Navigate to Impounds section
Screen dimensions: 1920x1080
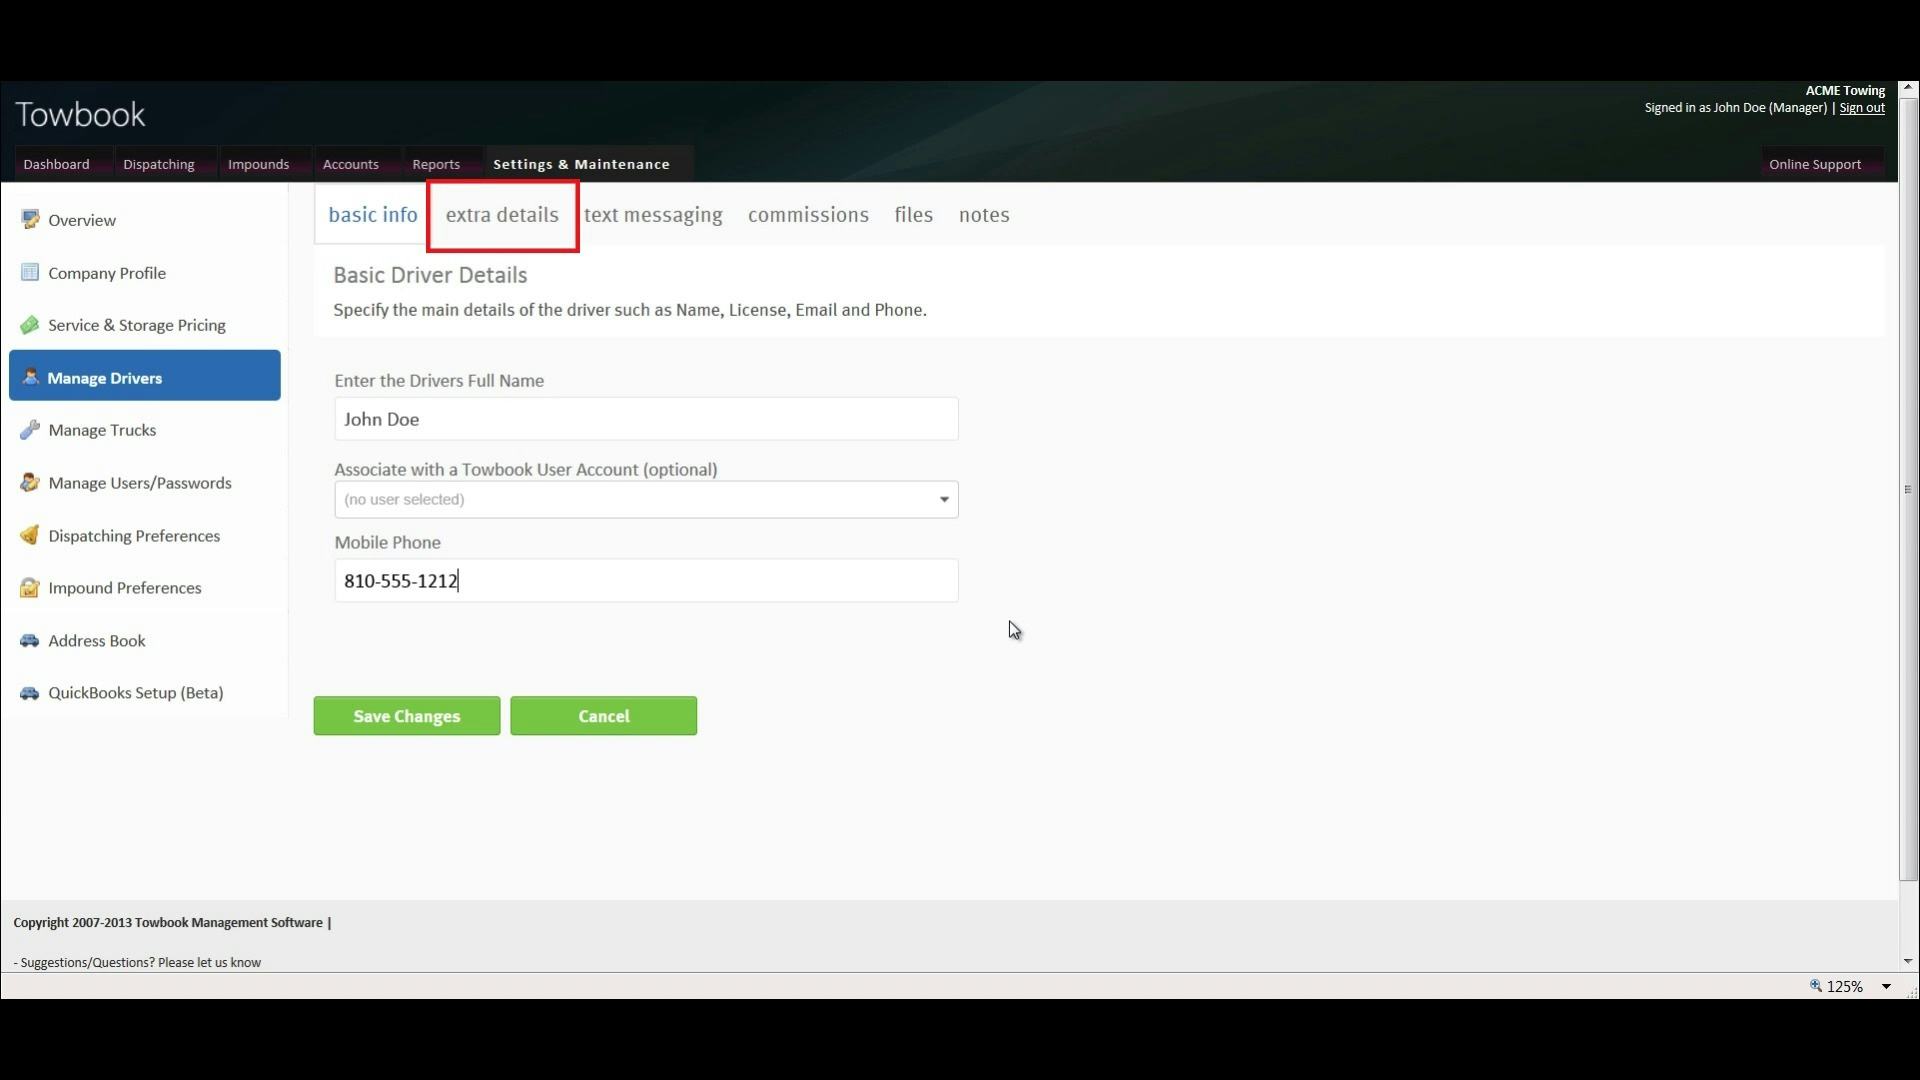pos(257,164)
